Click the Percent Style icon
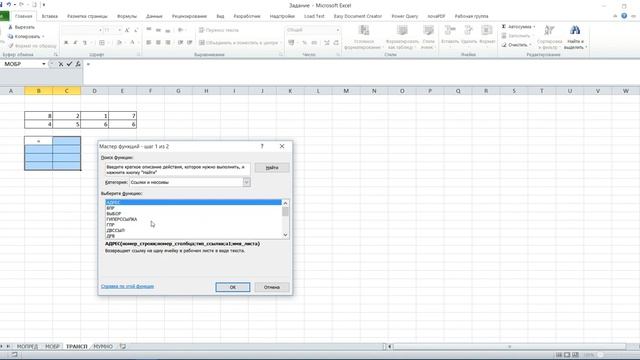The image size is (640, 360). click(x=304, y=42)
